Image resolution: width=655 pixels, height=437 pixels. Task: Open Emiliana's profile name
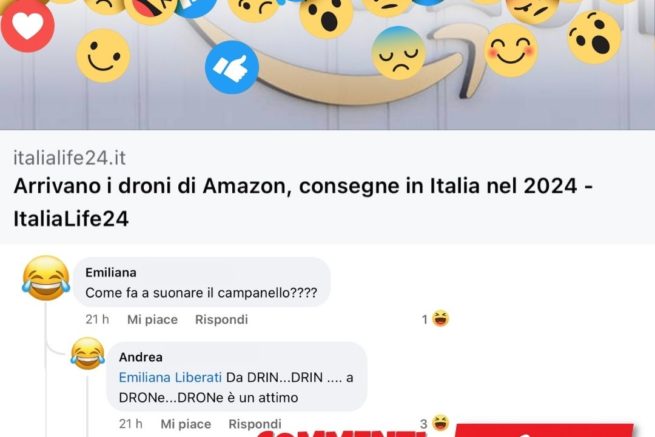point(111,272)
